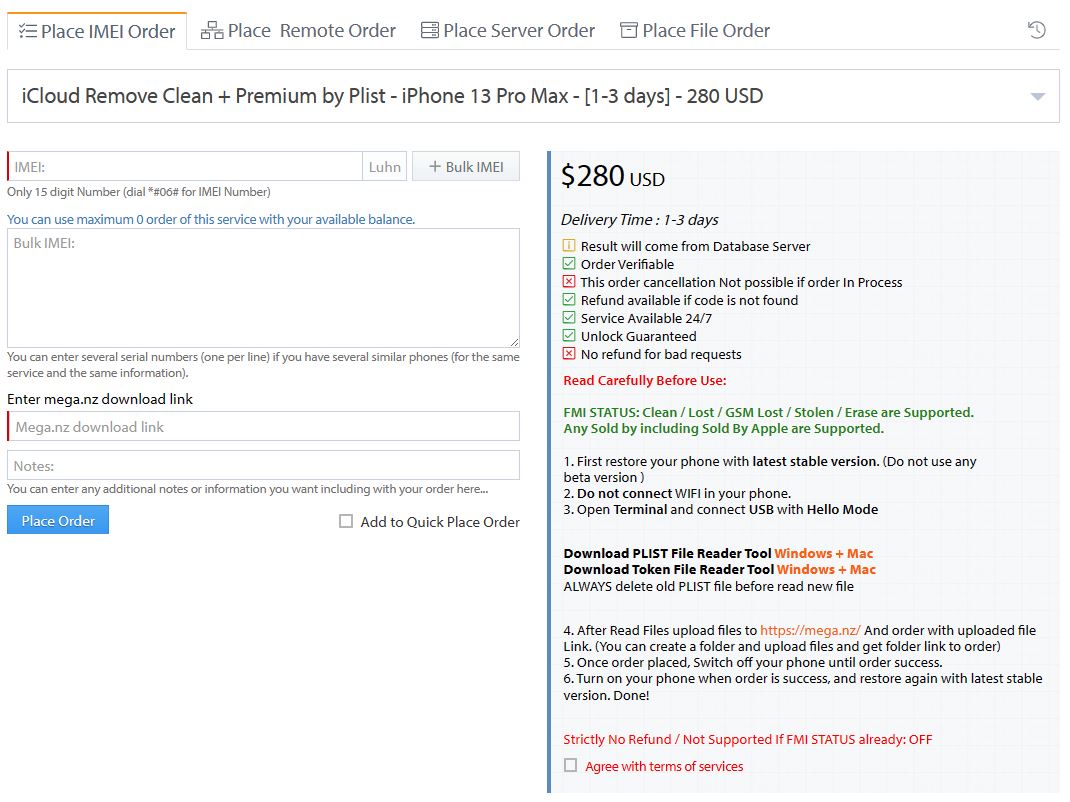Focus the IMEI input field

click(185, 167)
